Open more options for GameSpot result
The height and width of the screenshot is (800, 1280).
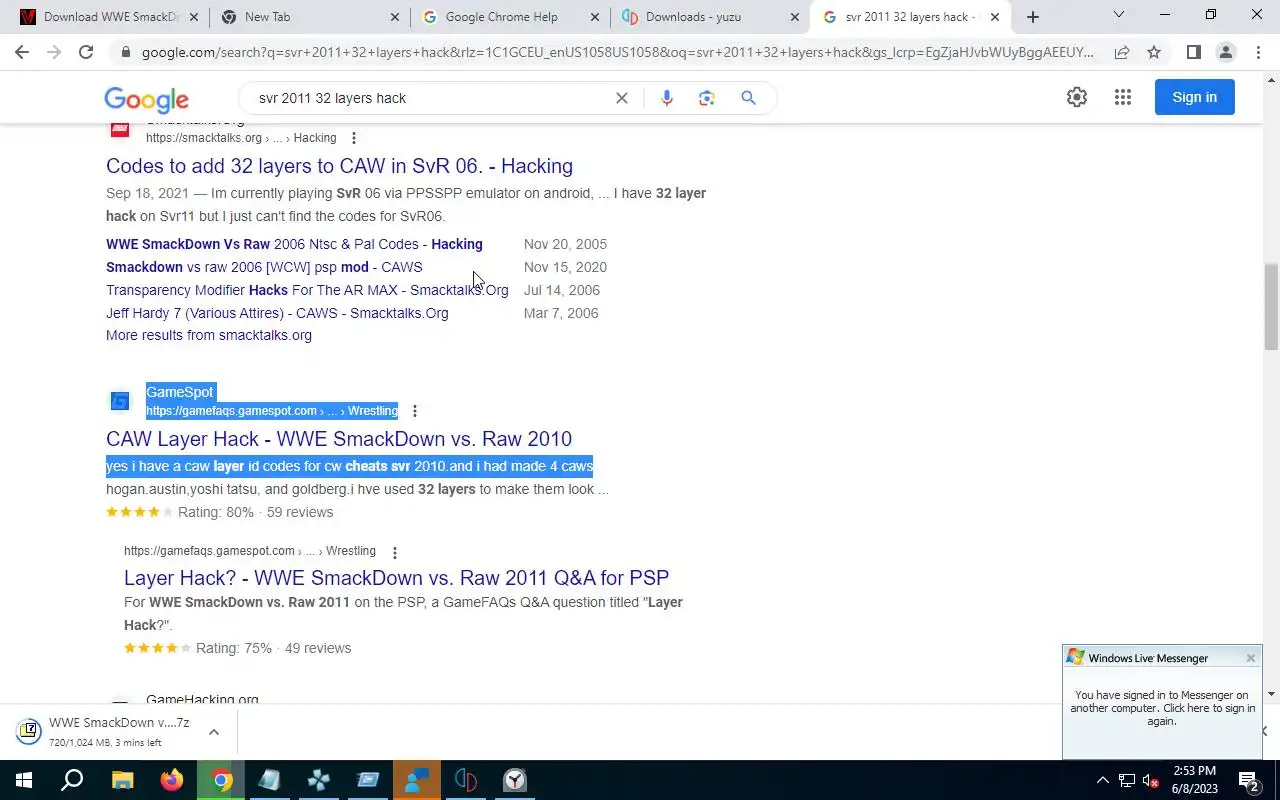[414, 411]
